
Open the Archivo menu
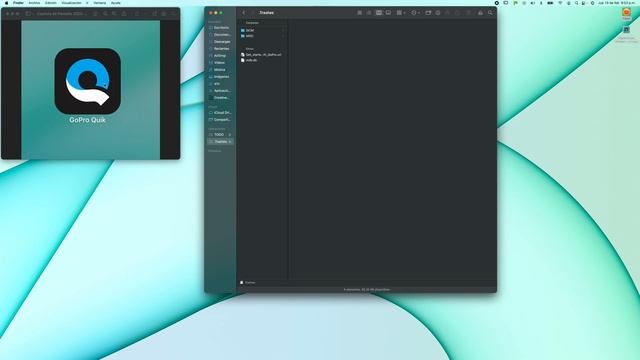[34, 3]
